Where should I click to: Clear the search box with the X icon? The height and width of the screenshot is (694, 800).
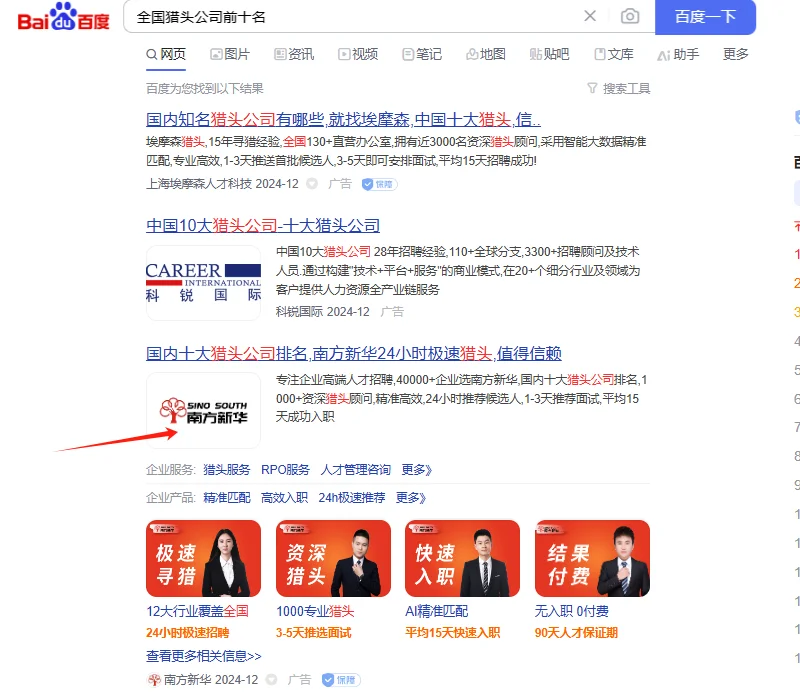590,16
